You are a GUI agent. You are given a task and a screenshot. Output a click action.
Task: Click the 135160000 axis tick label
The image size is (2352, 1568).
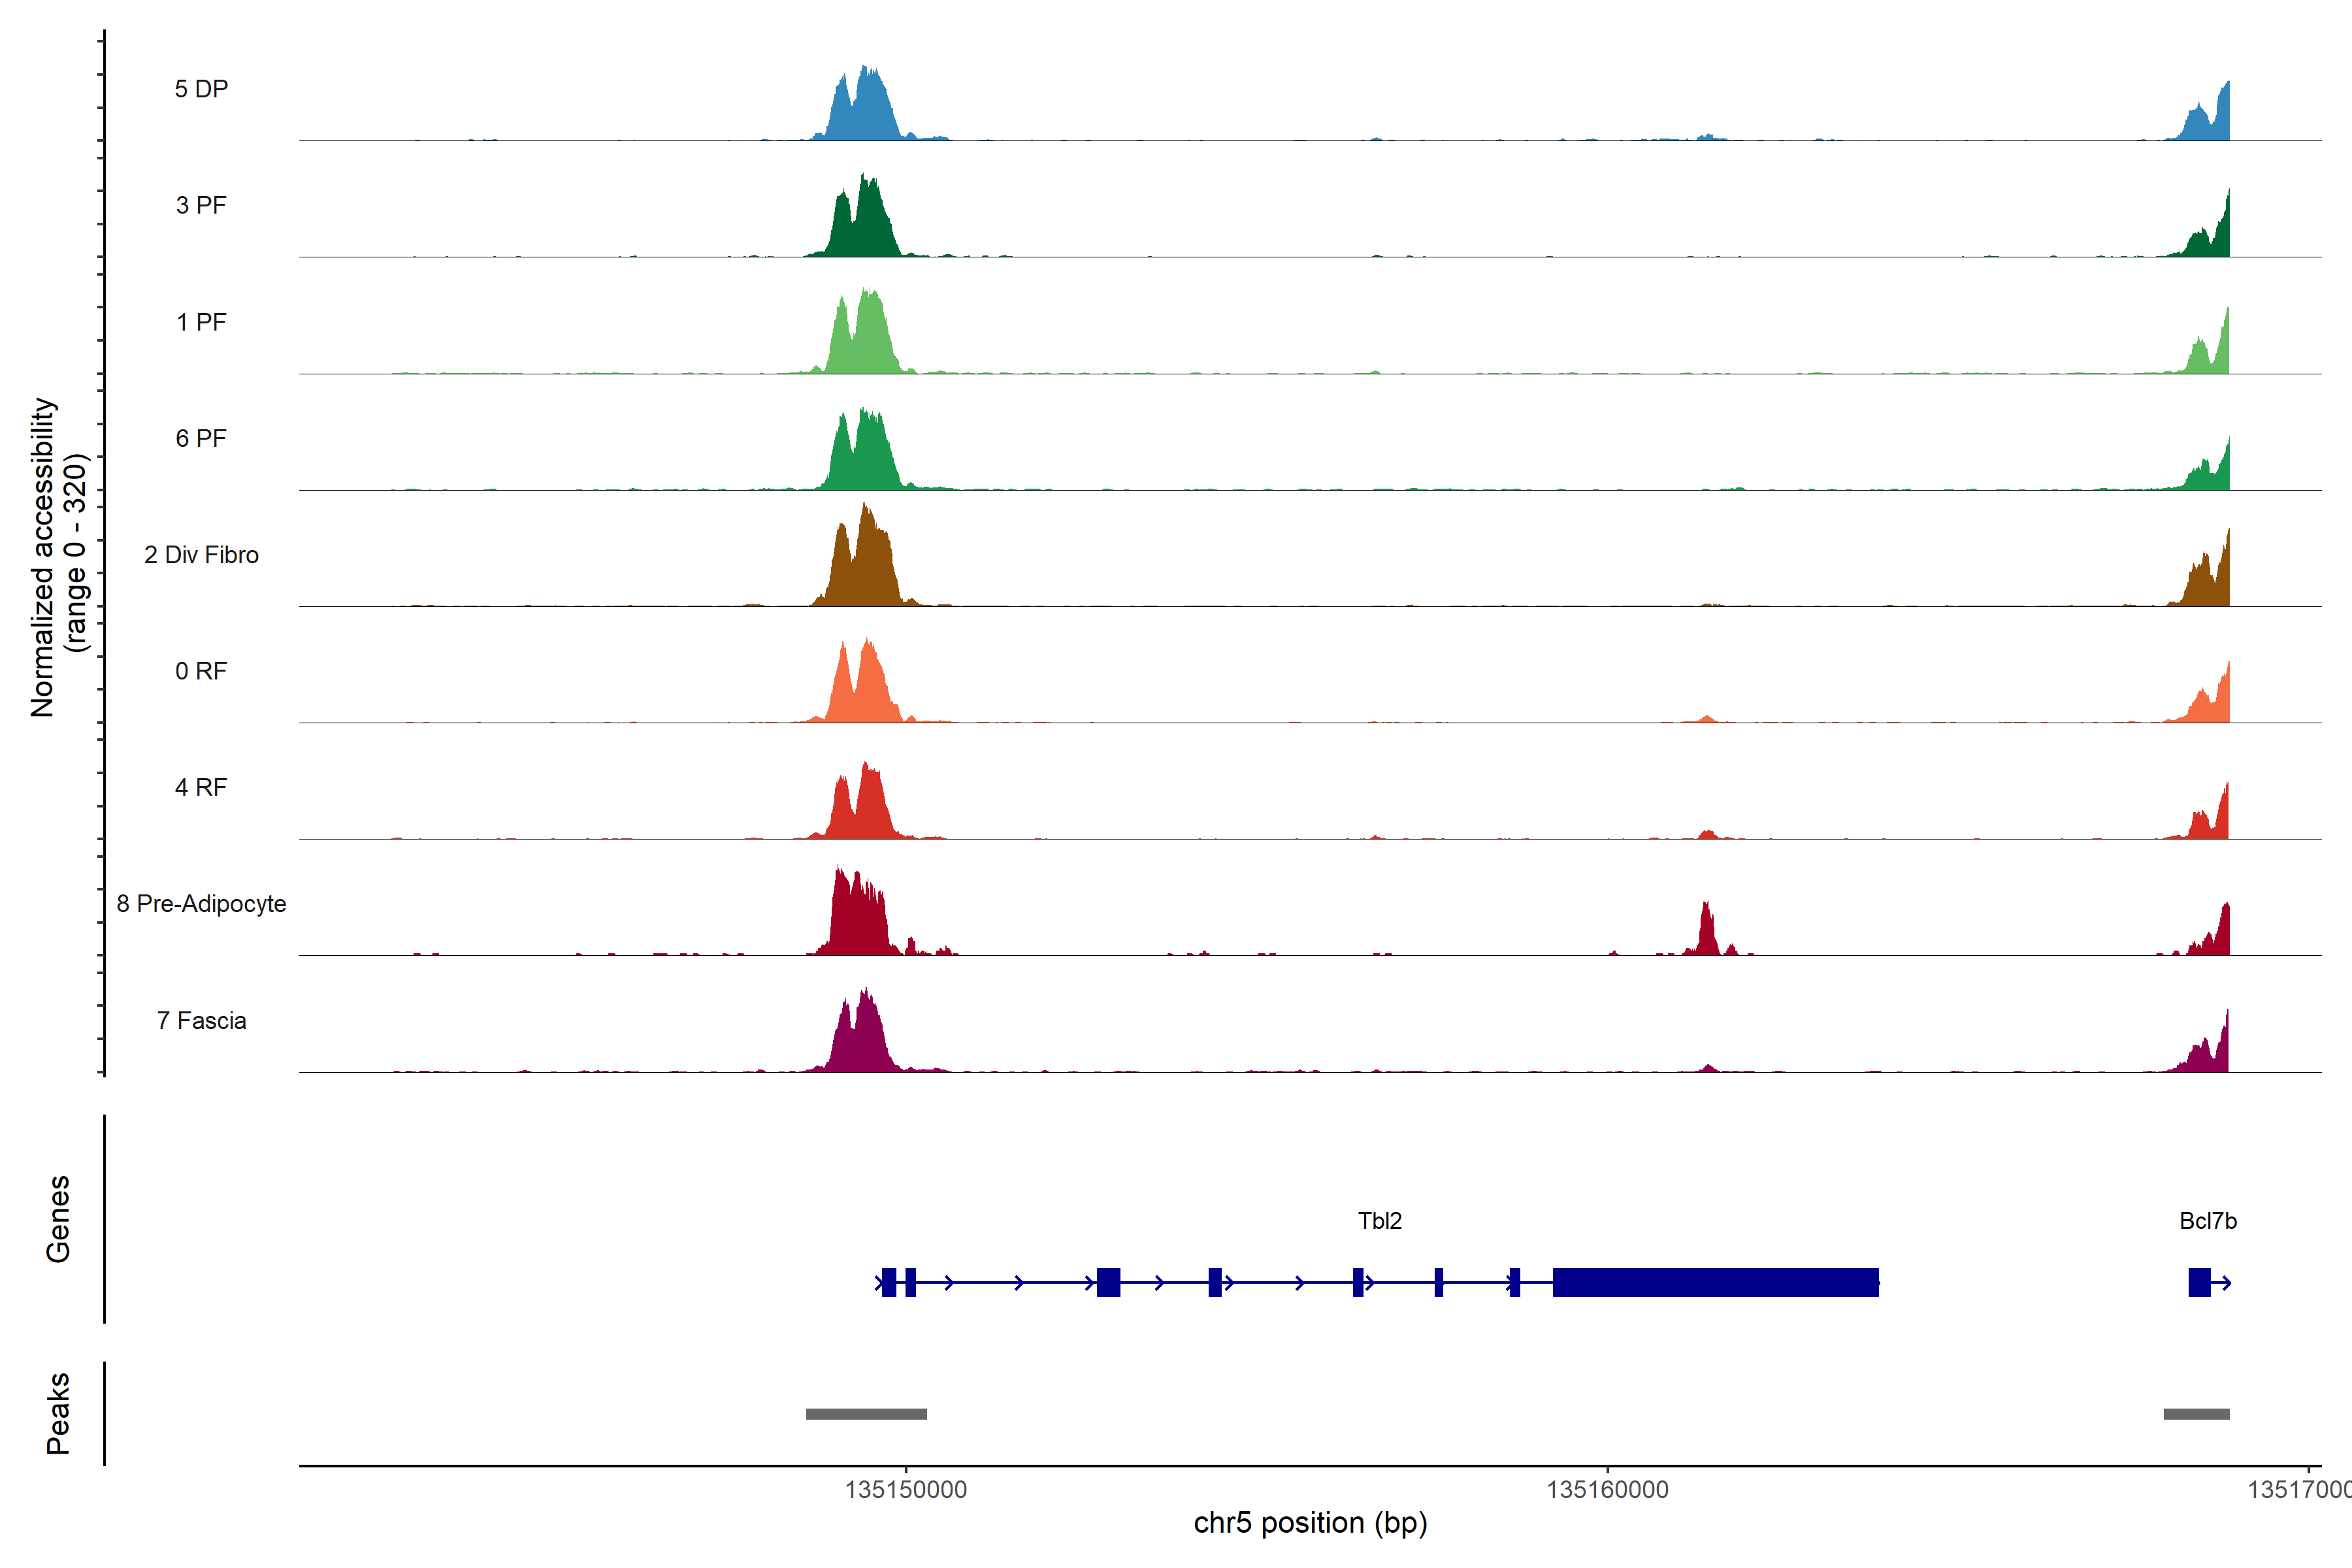pos(1607,1489)
